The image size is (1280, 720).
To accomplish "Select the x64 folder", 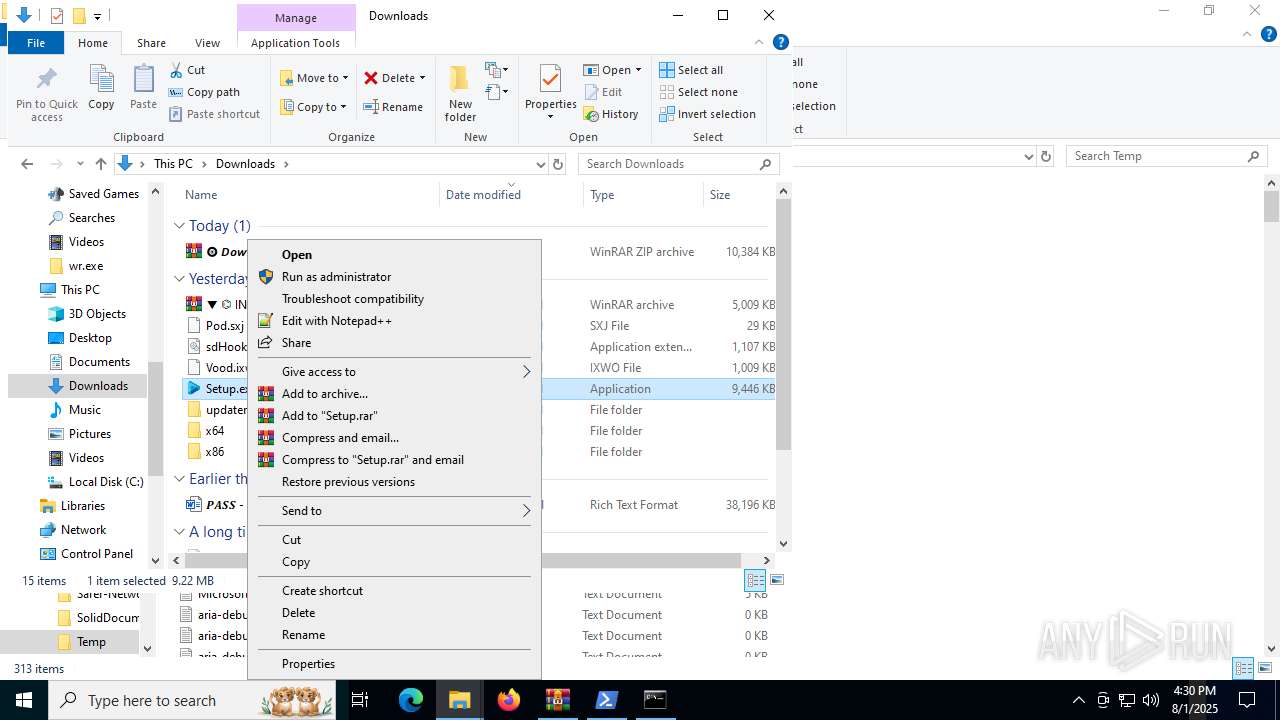I will point(215,431).
